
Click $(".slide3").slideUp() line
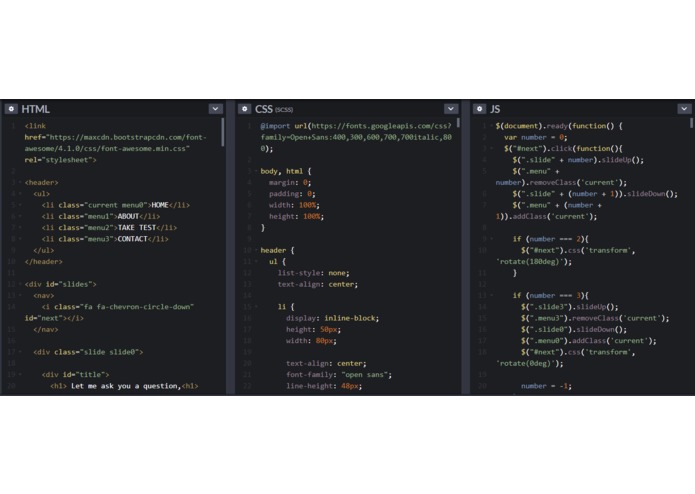pyautogui.click(x=570, y=307)
